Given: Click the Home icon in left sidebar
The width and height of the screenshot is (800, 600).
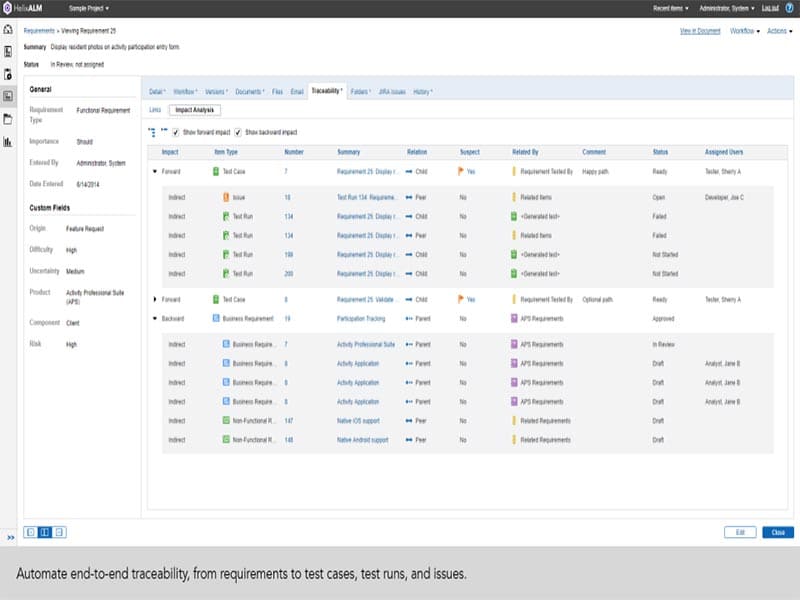Looking at the screenshot, I should [x=8, y=30].
